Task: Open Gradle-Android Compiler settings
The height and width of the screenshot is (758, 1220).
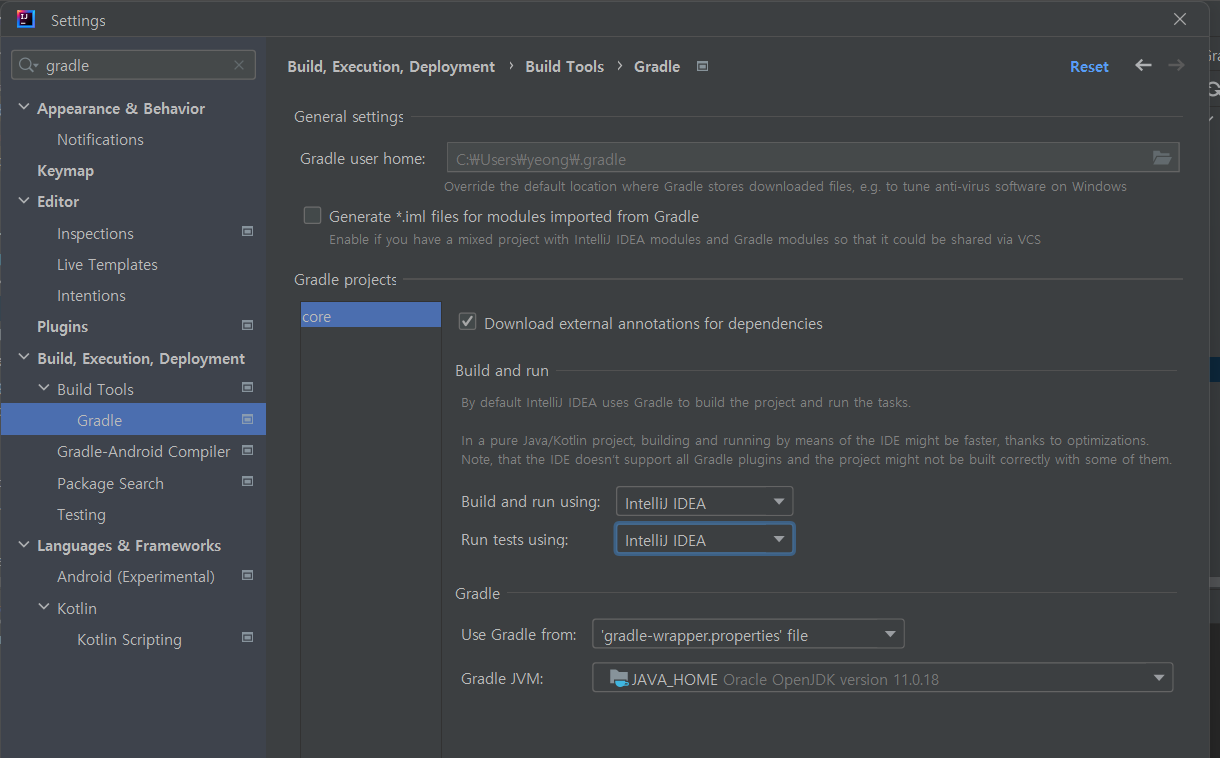Action: point(143,452)
